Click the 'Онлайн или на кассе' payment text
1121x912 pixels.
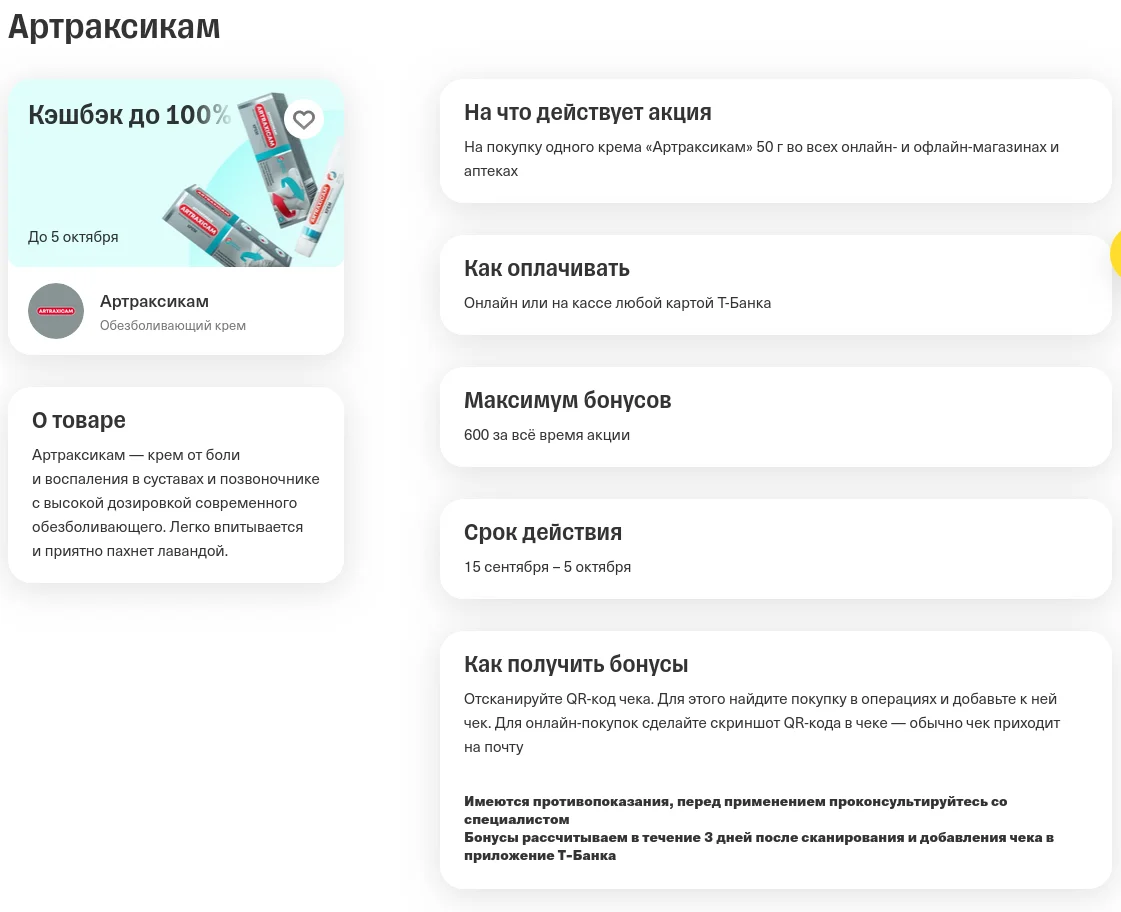(x=618, y=303)
